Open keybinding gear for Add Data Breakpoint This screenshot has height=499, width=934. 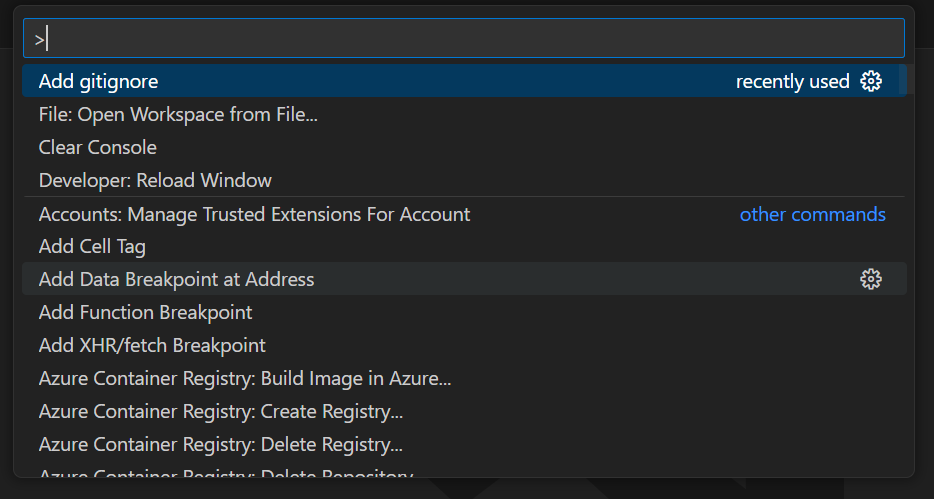[871, 279]
